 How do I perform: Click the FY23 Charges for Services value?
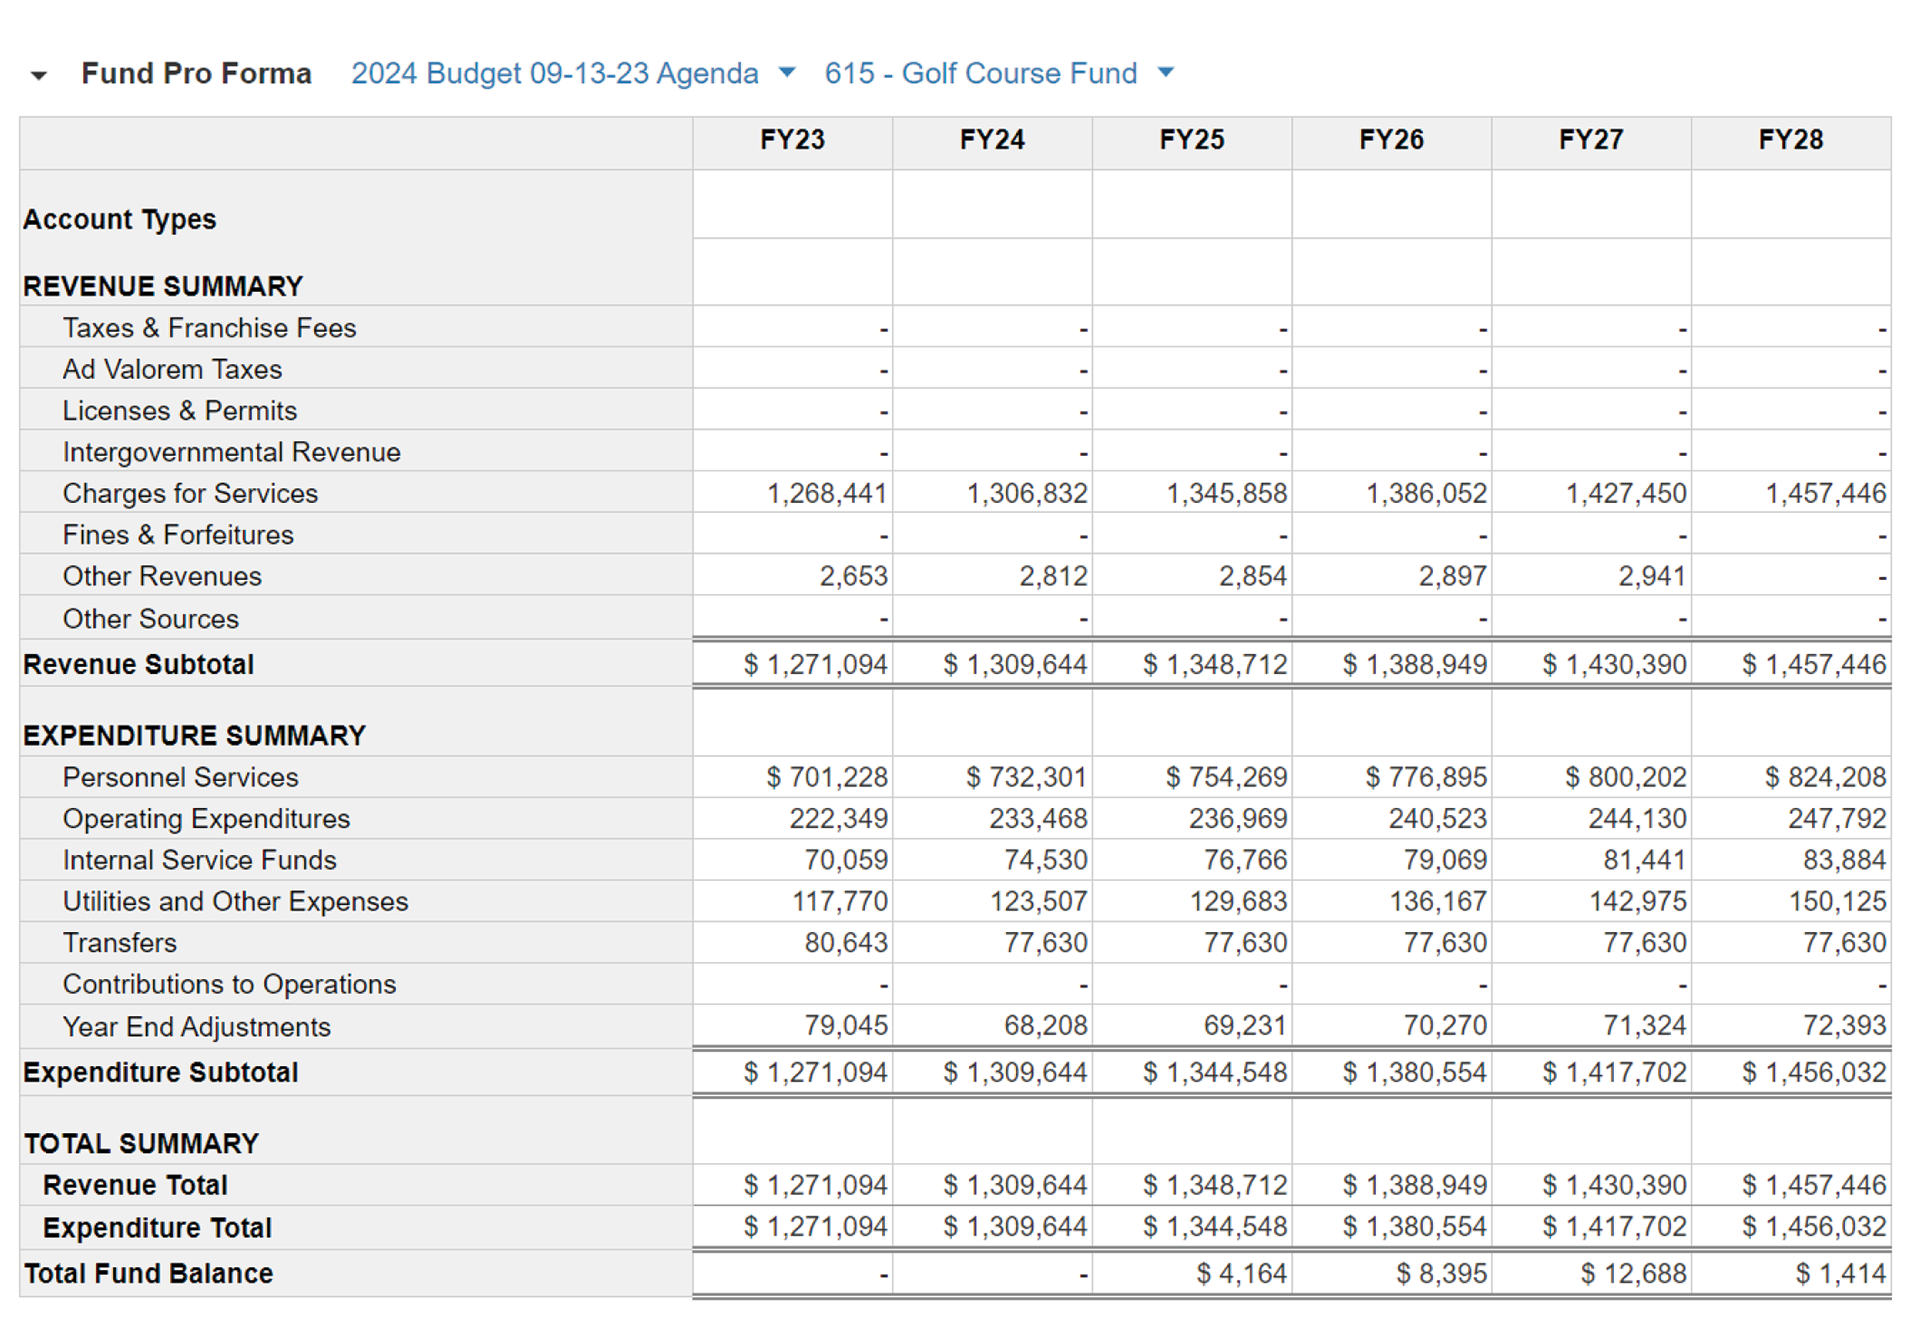pyautogui.click(x=826, y=493)
